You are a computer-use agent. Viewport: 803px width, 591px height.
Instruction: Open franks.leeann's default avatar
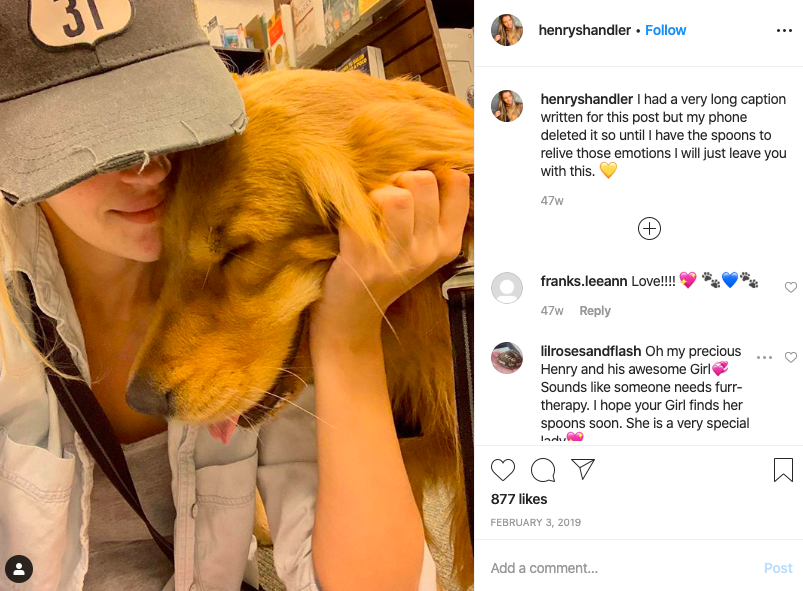pos(506,288)
